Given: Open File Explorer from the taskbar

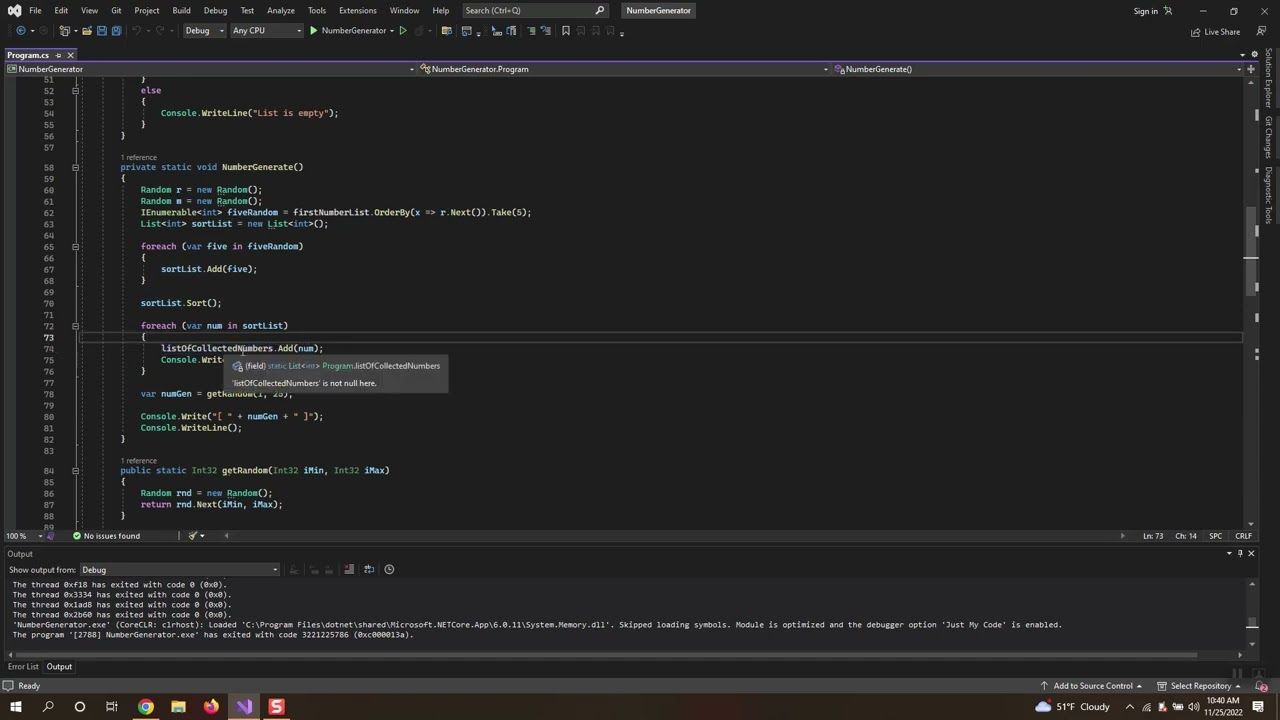Looking at the screenshot, I should [178, 707].
